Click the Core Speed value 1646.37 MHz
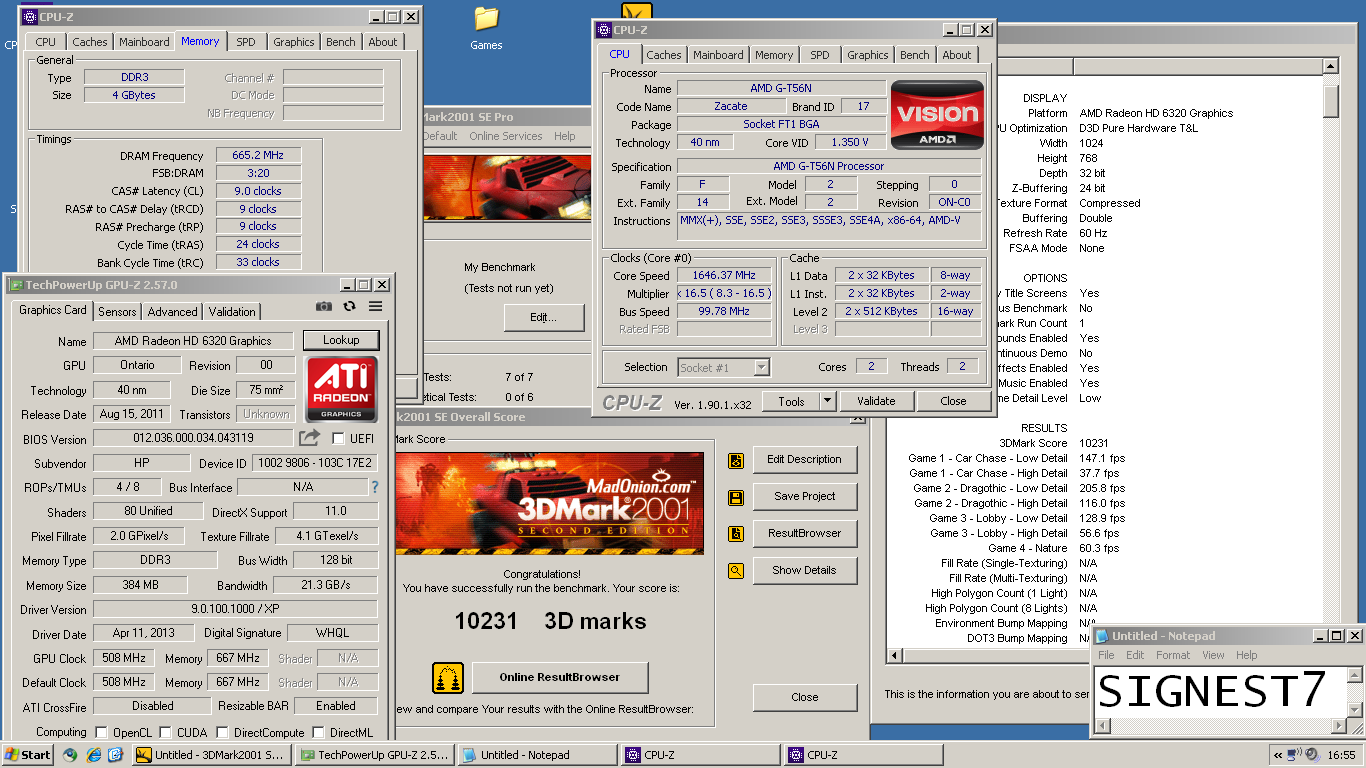This screenshot has height=768, width=1366. click(x=725, y=276)
